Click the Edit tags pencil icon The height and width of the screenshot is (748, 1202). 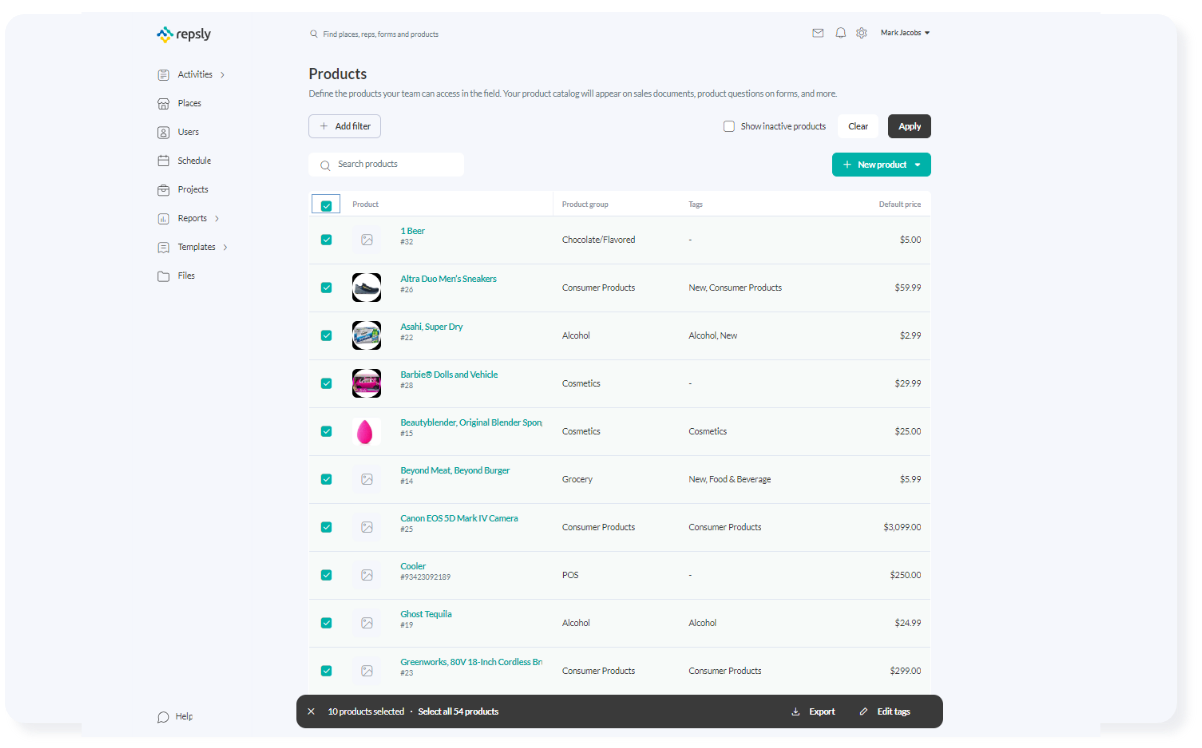coord(864,712)
